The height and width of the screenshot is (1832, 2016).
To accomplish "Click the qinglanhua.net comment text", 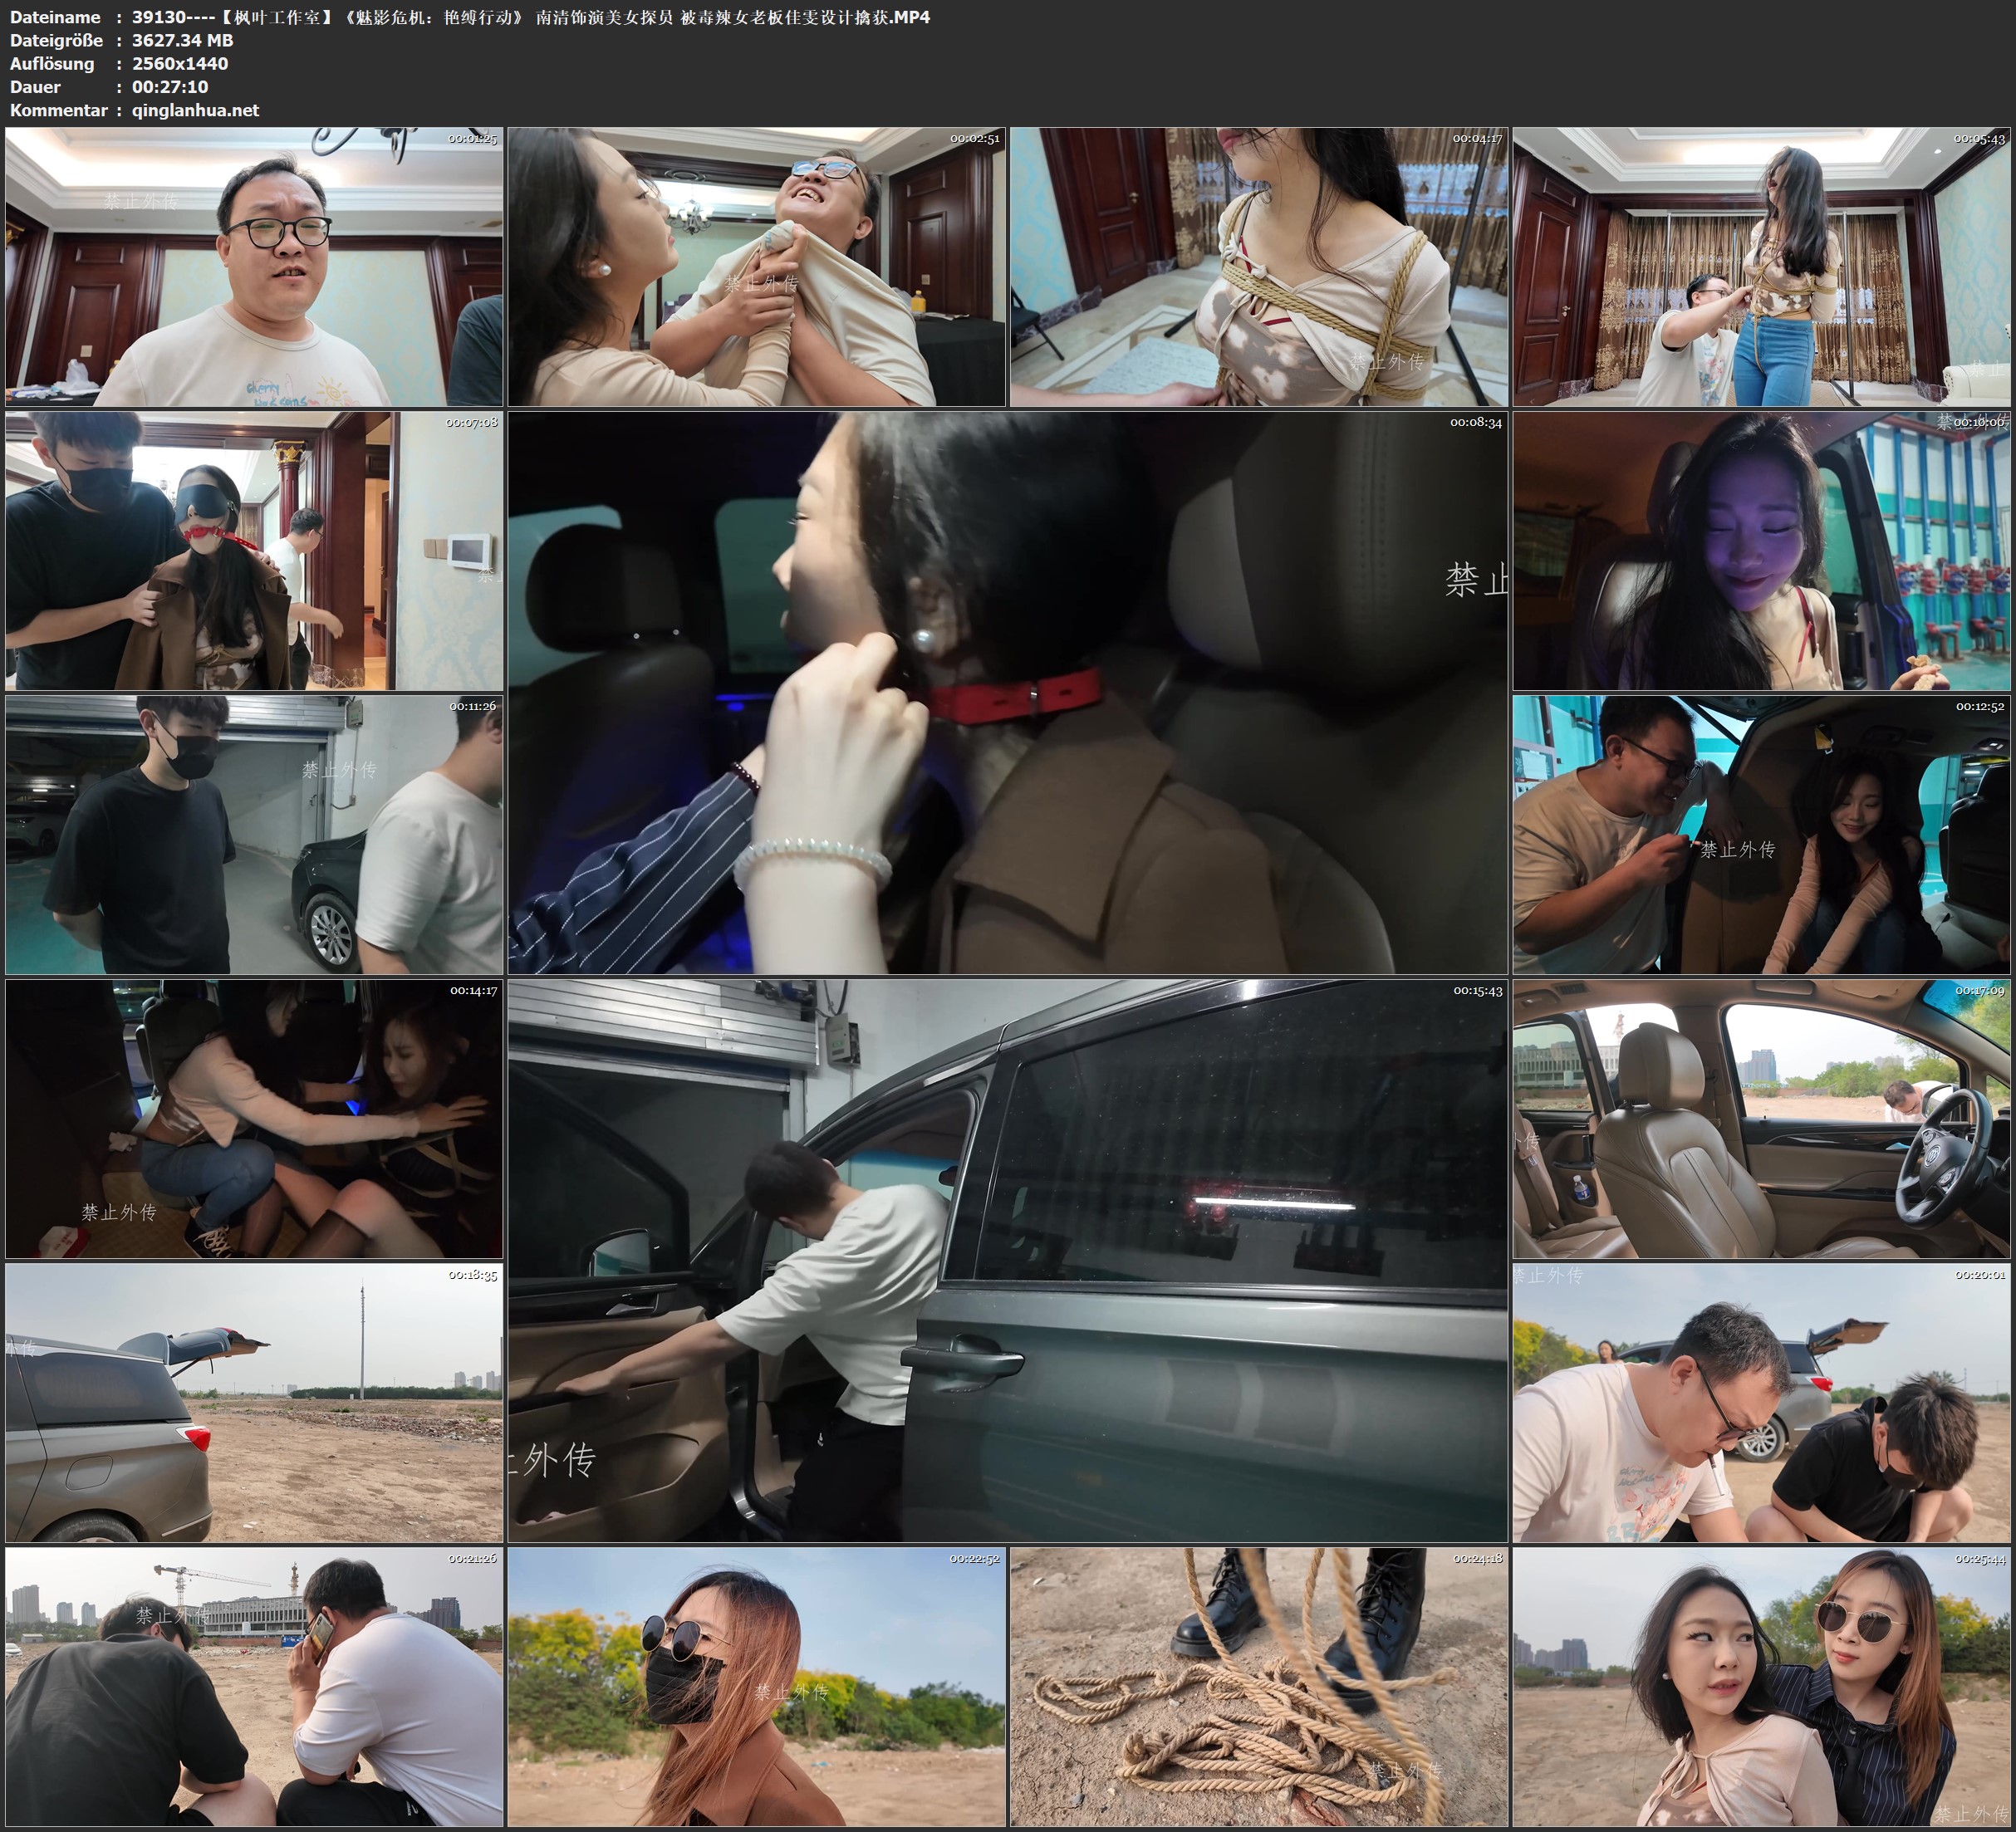I will [195, 110].
